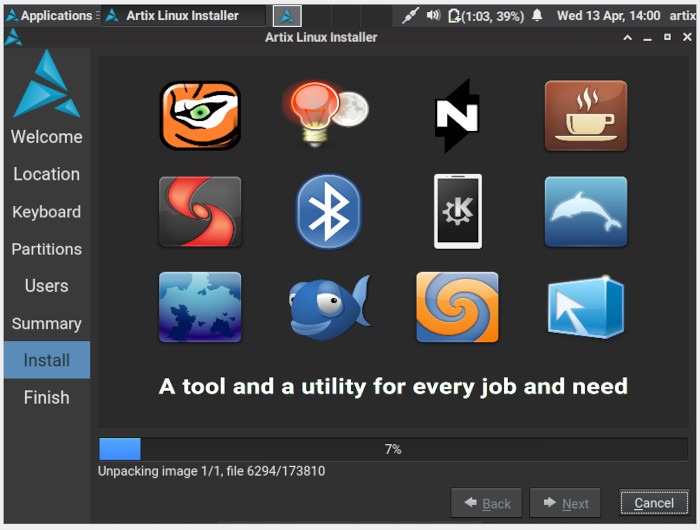Click the clock showing Wed 13 Apr, 14:00
700x530 pixels.
608,16
